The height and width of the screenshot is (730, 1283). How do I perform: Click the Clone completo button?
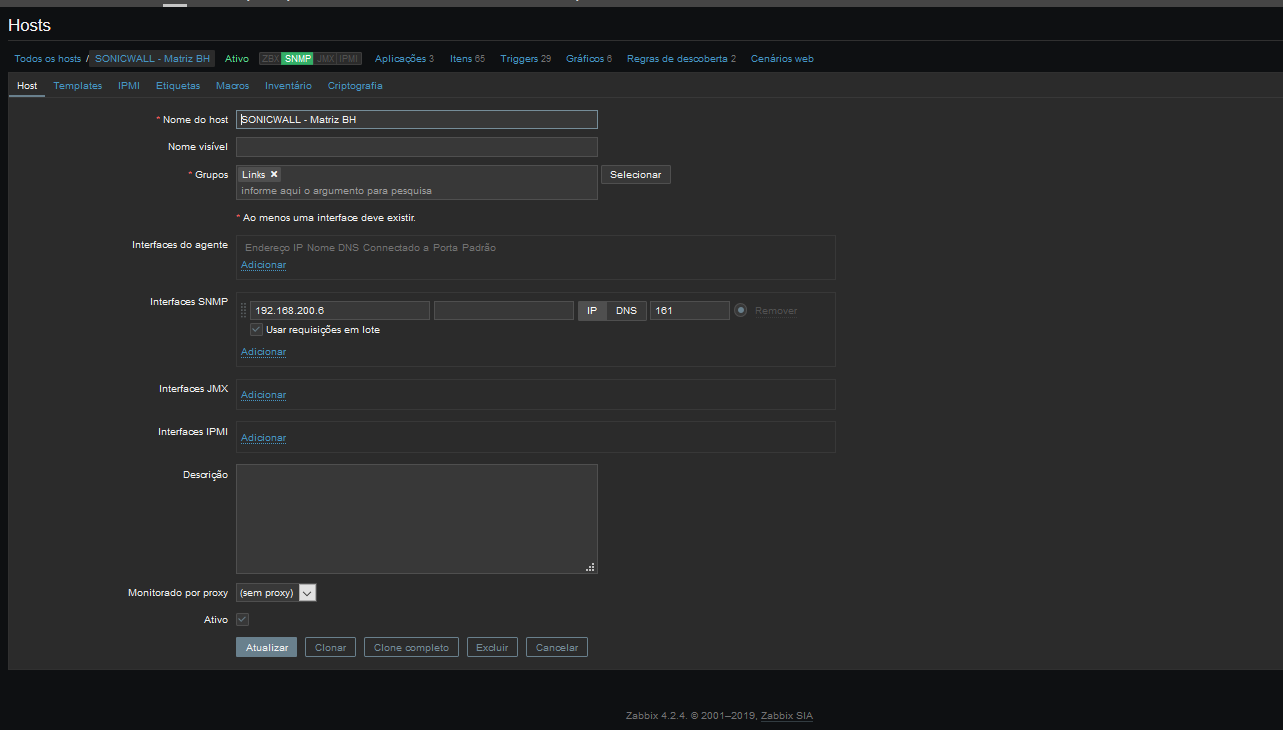click(x=412, y=648)
